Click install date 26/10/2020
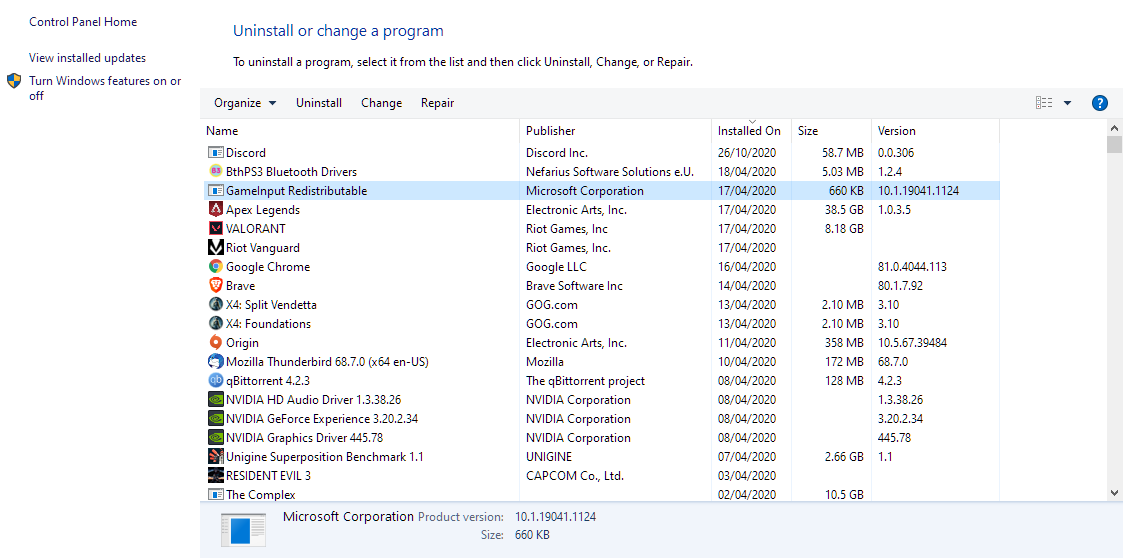 (x=747, y=153)
